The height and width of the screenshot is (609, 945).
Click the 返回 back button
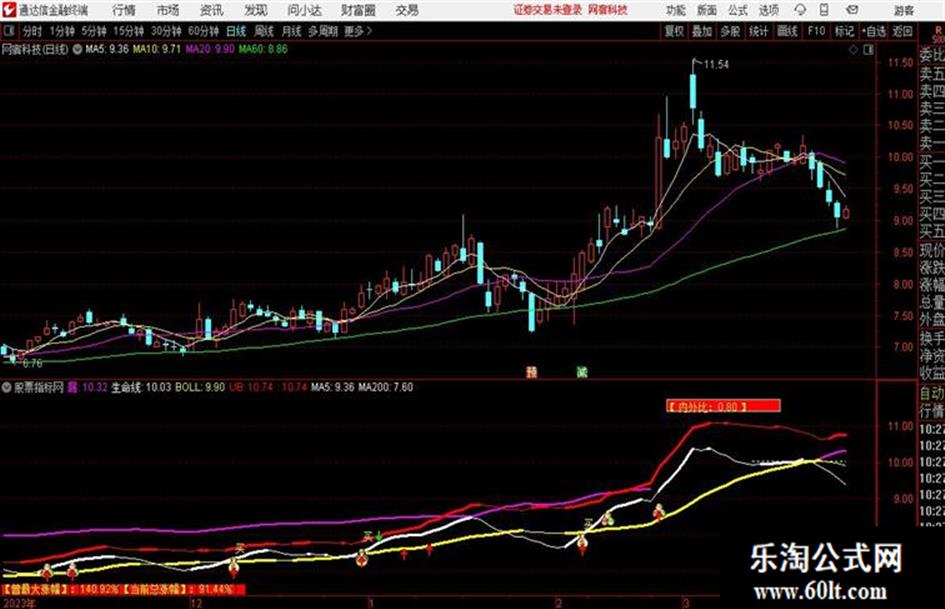(902, 31)
